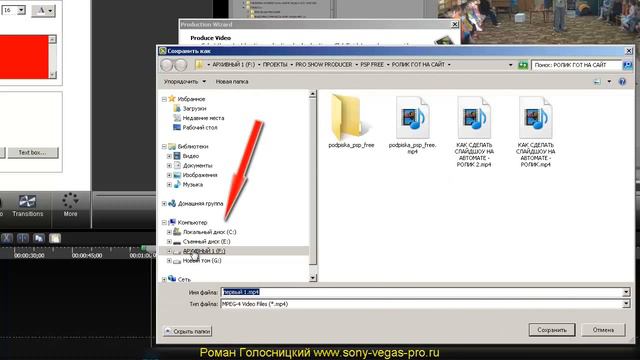Click the Новая папка button
Viewport: 640px width, 360px height.
(x=232, y=82)
